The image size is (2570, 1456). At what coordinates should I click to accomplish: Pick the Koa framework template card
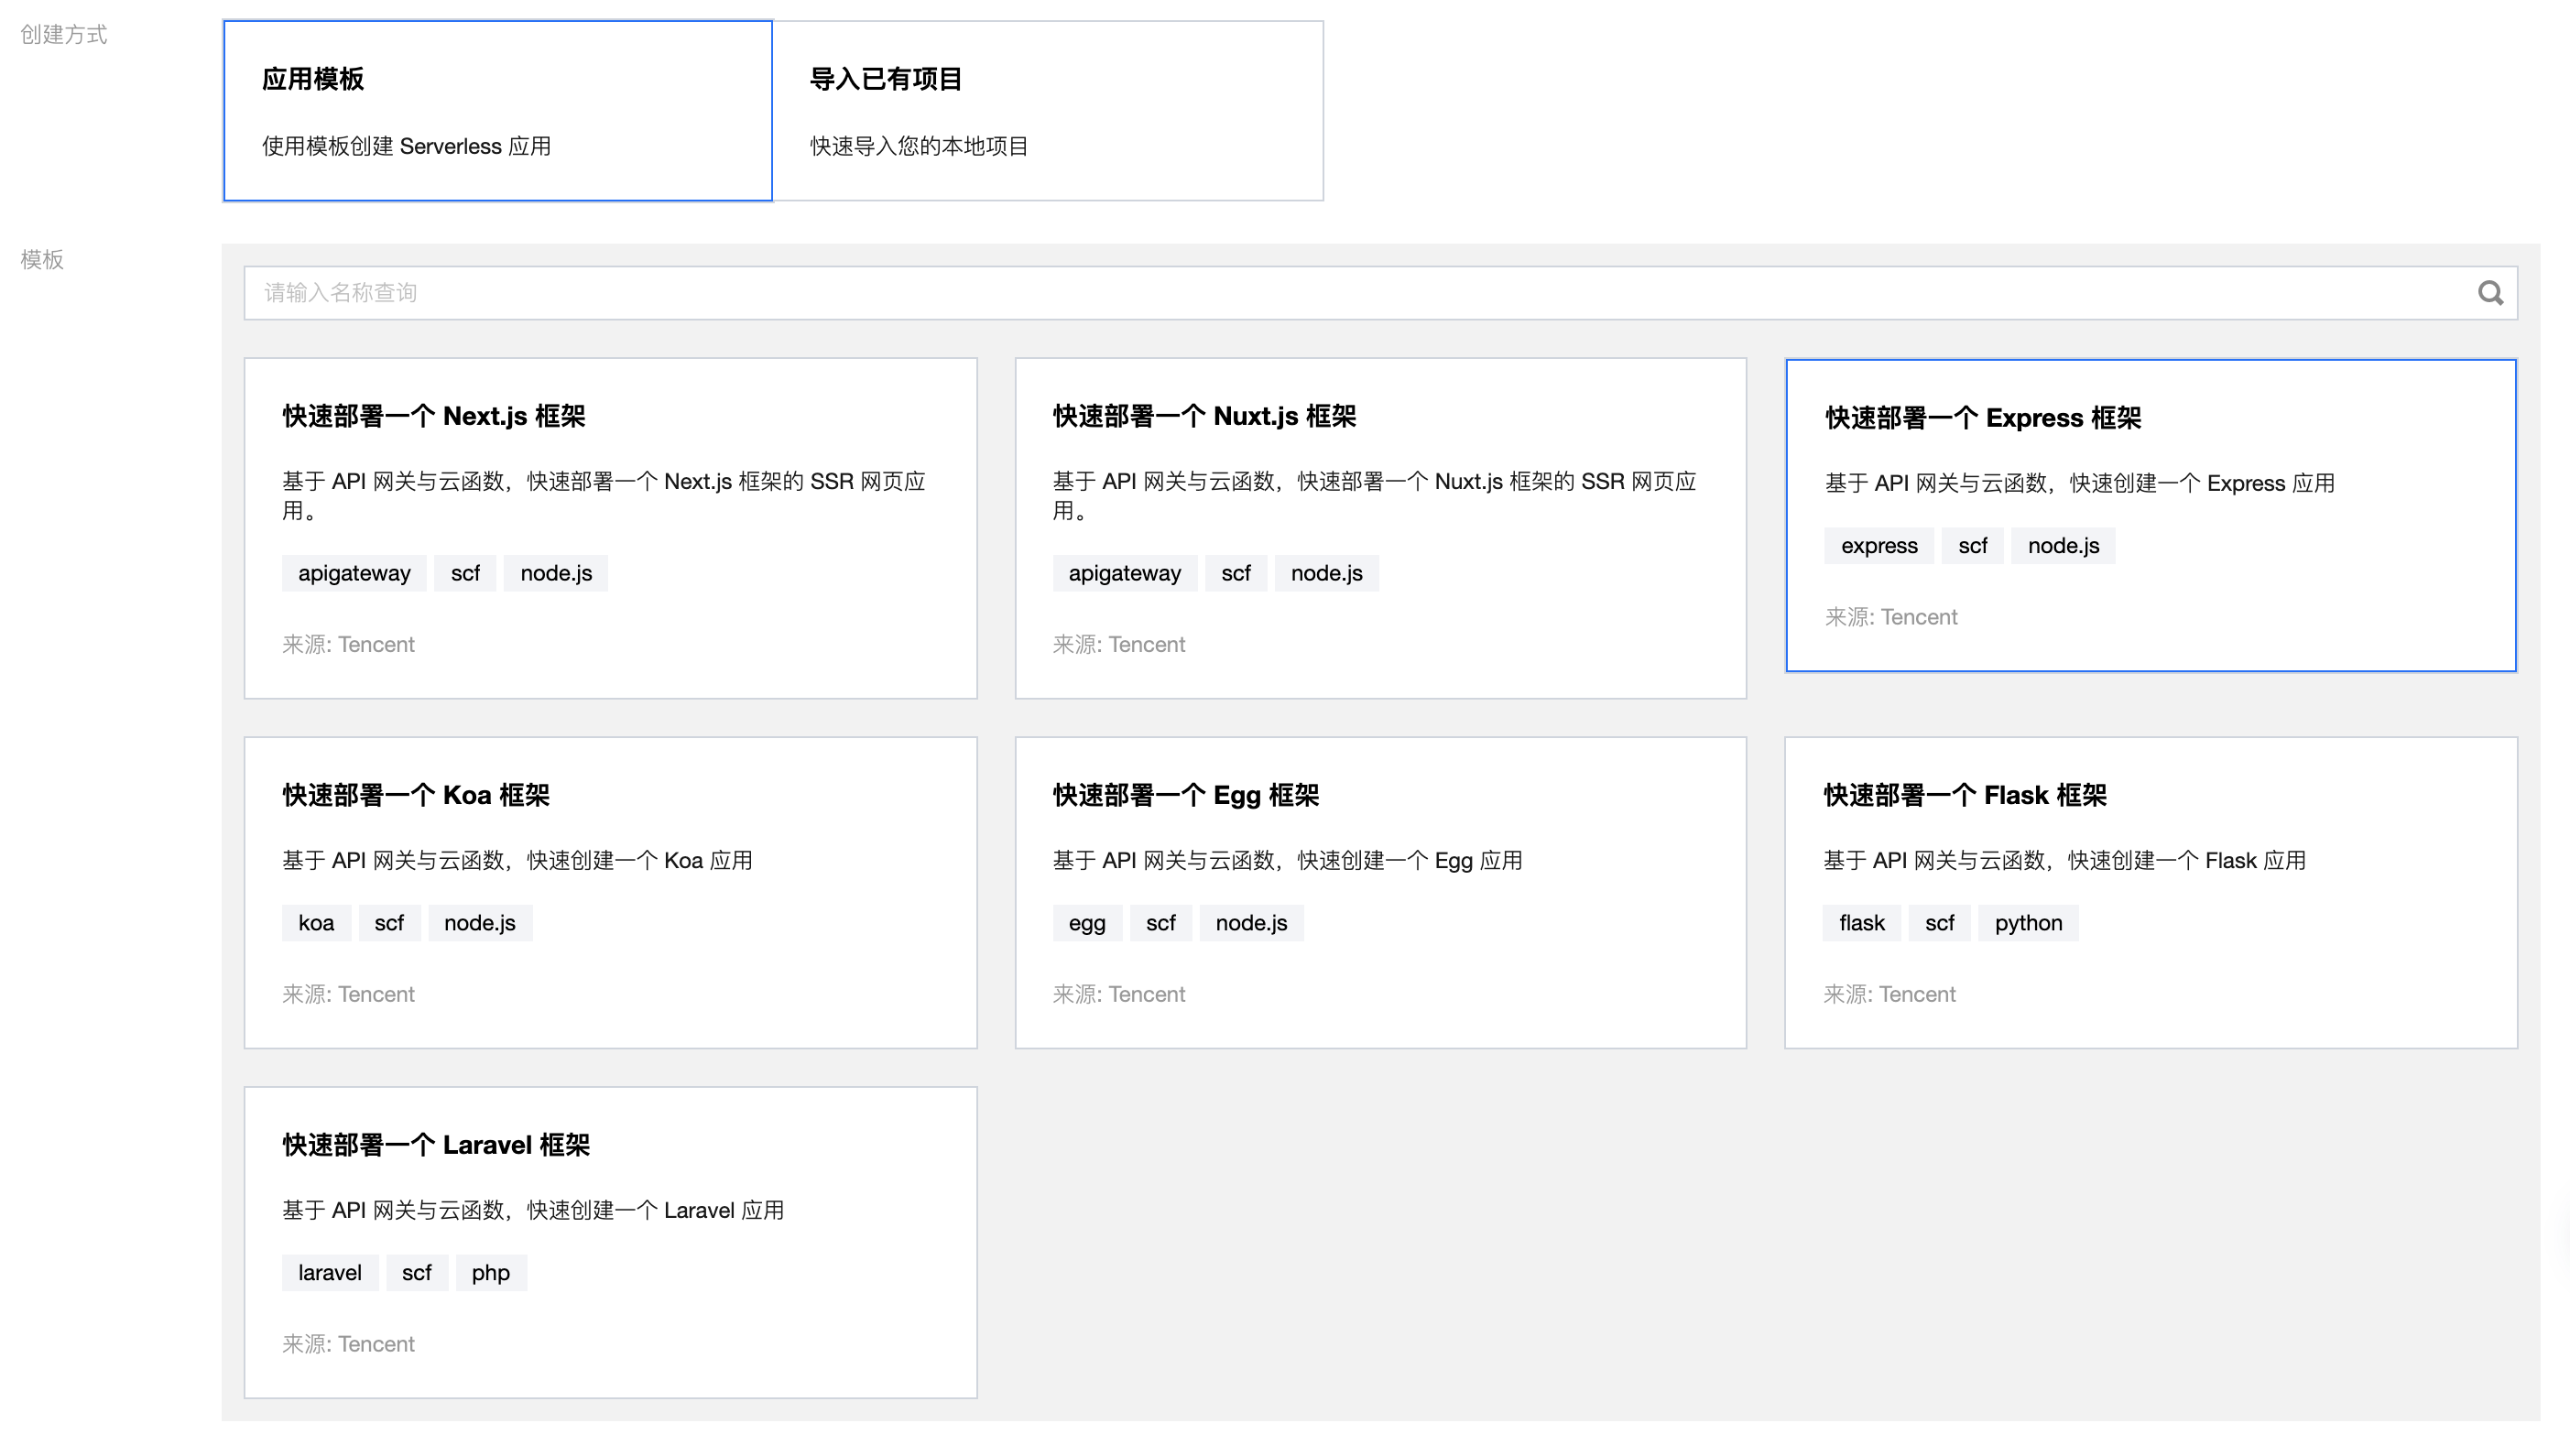click(610, 892)
